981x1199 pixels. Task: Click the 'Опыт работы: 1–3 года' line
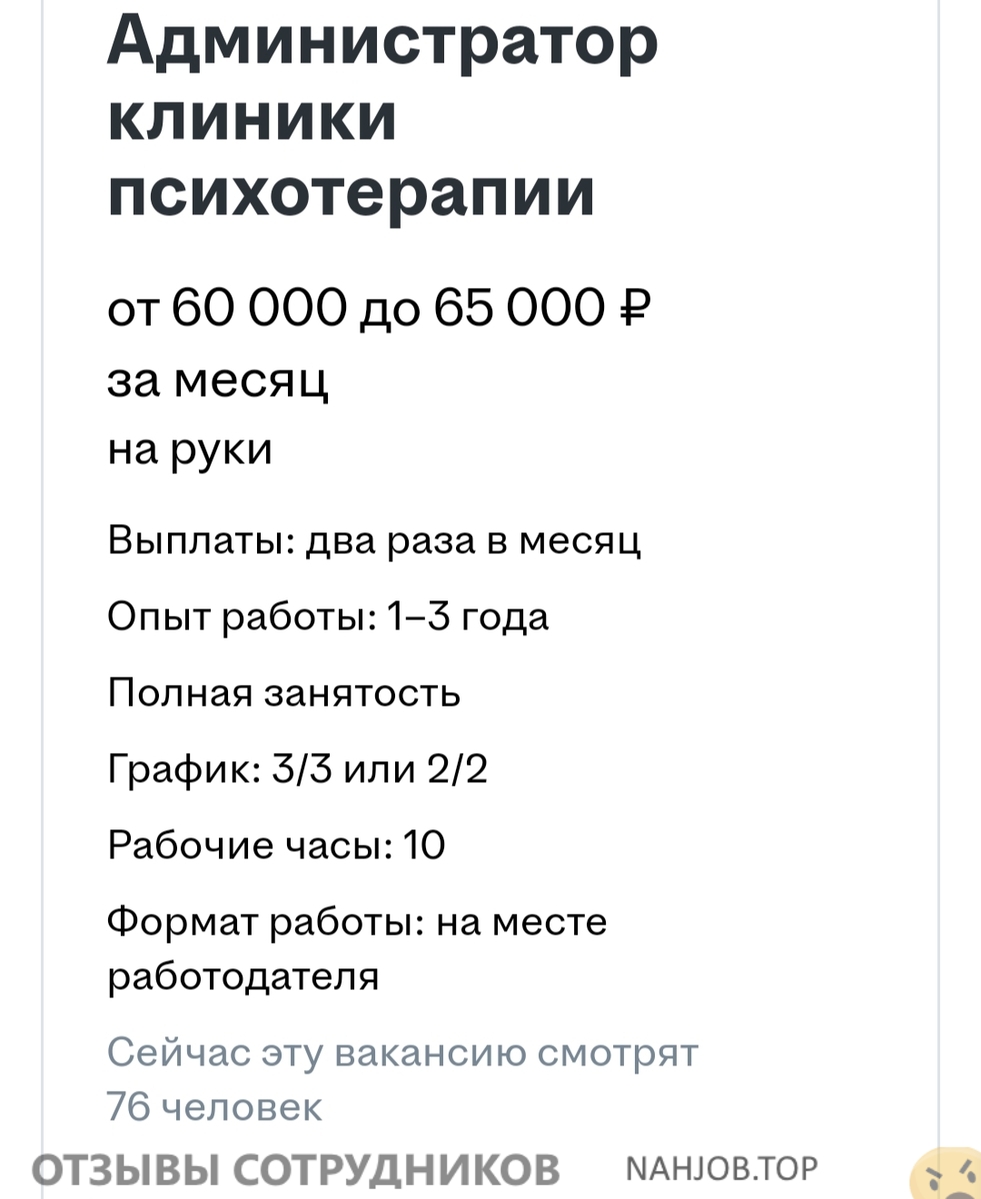(328, 616)
